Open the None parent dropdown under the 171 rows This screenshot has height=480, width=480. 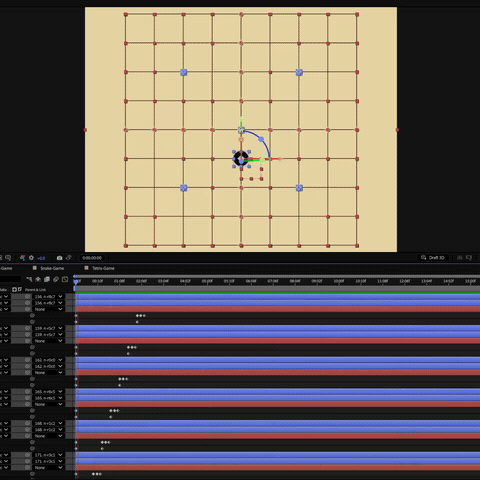(x=48, y=467)
